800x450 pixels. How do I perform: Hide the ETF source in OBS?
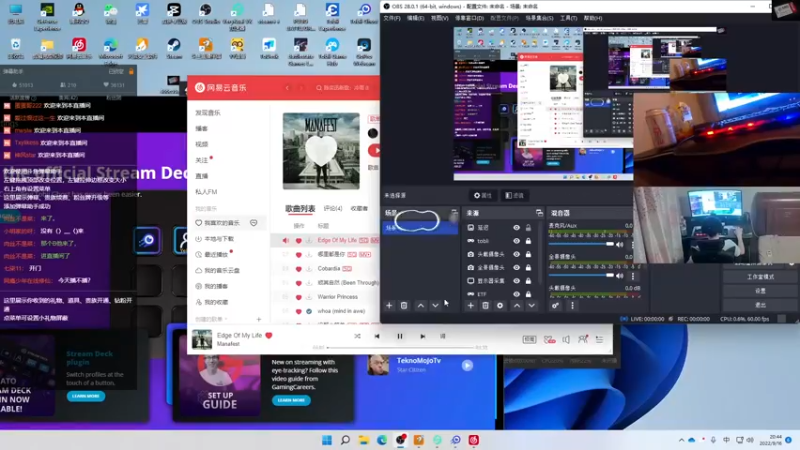coord(516,294)
